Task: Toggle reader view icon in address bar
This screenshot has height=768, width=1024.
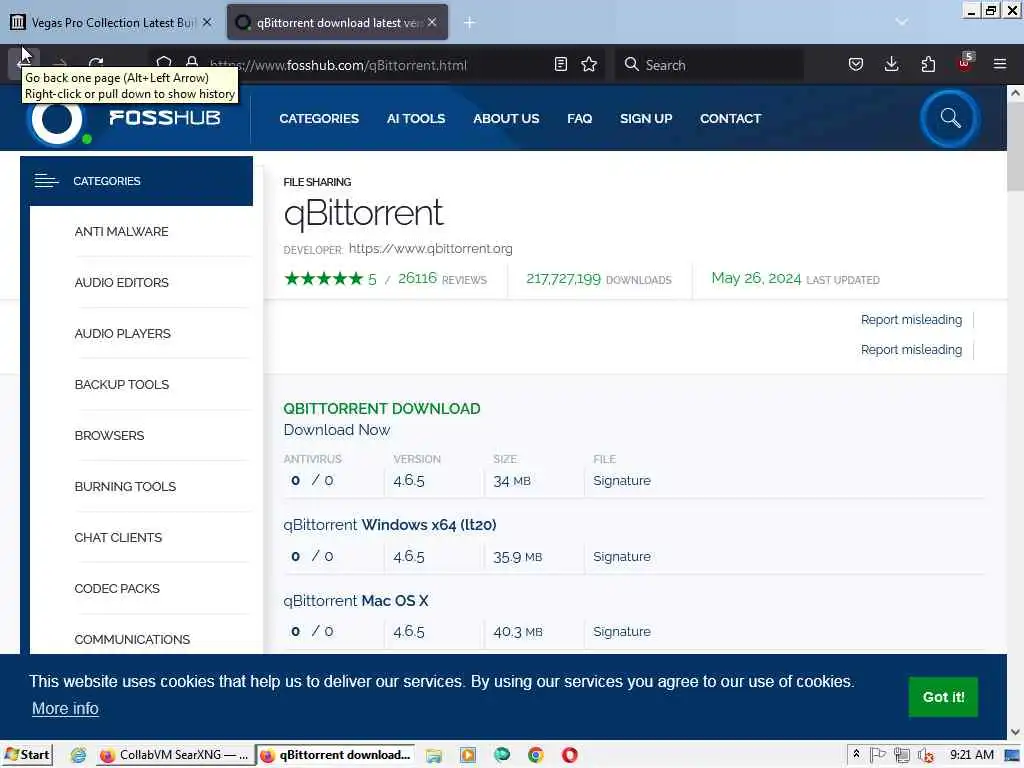Action: point(560,64)
